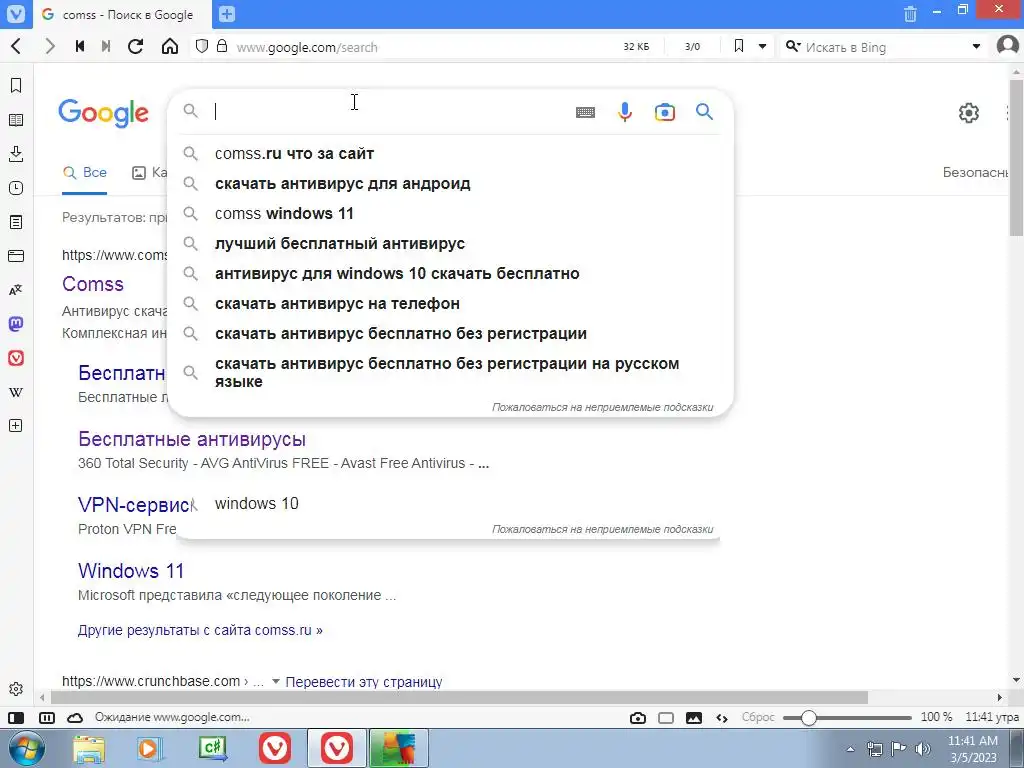Select suggestion 'скачать антивирус бесплатно без регистрации'
1024x768 pixels.
(451, 334)
